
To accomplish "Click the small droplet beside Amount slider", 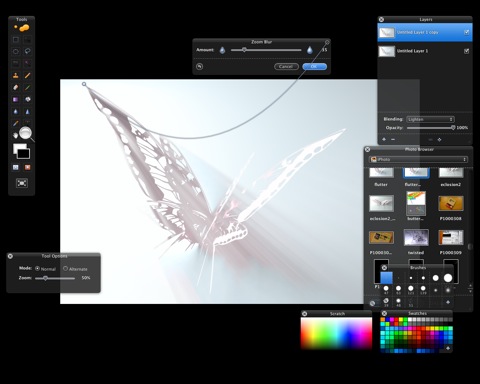I will point(222,50).
